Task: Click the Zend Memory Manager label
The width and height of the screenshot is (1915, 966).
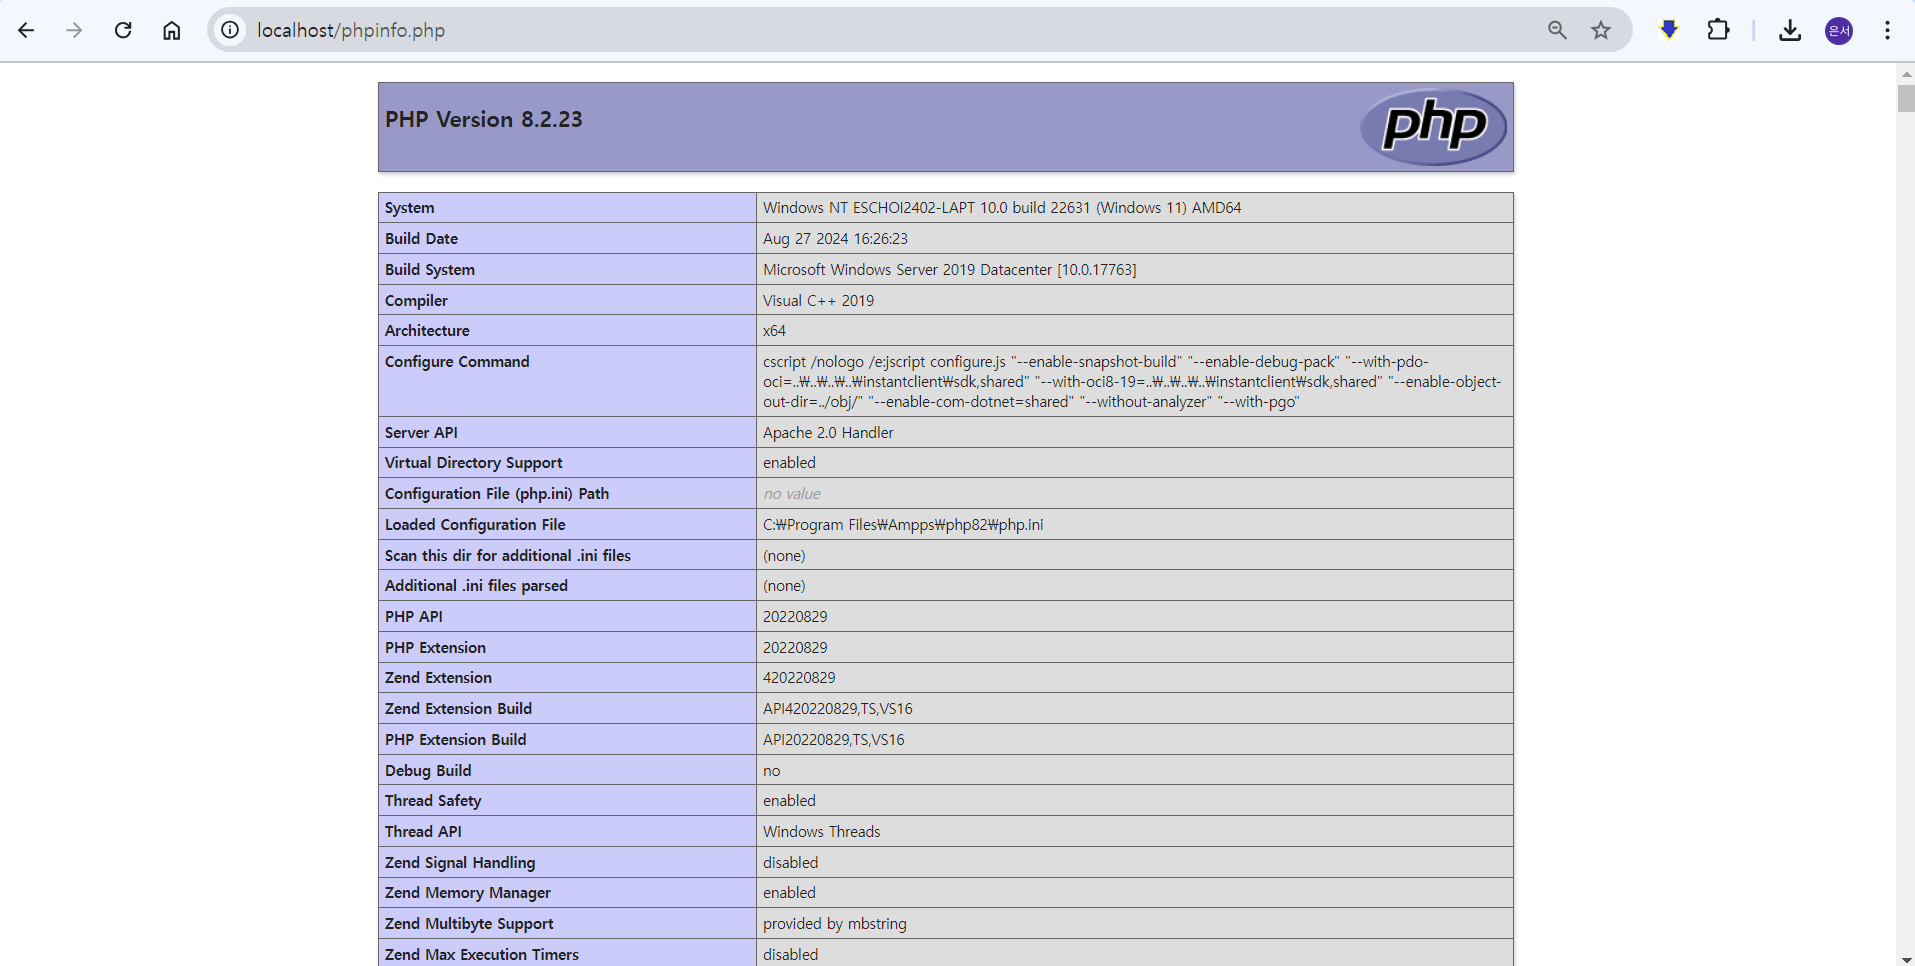Action: tap(468, 893)
